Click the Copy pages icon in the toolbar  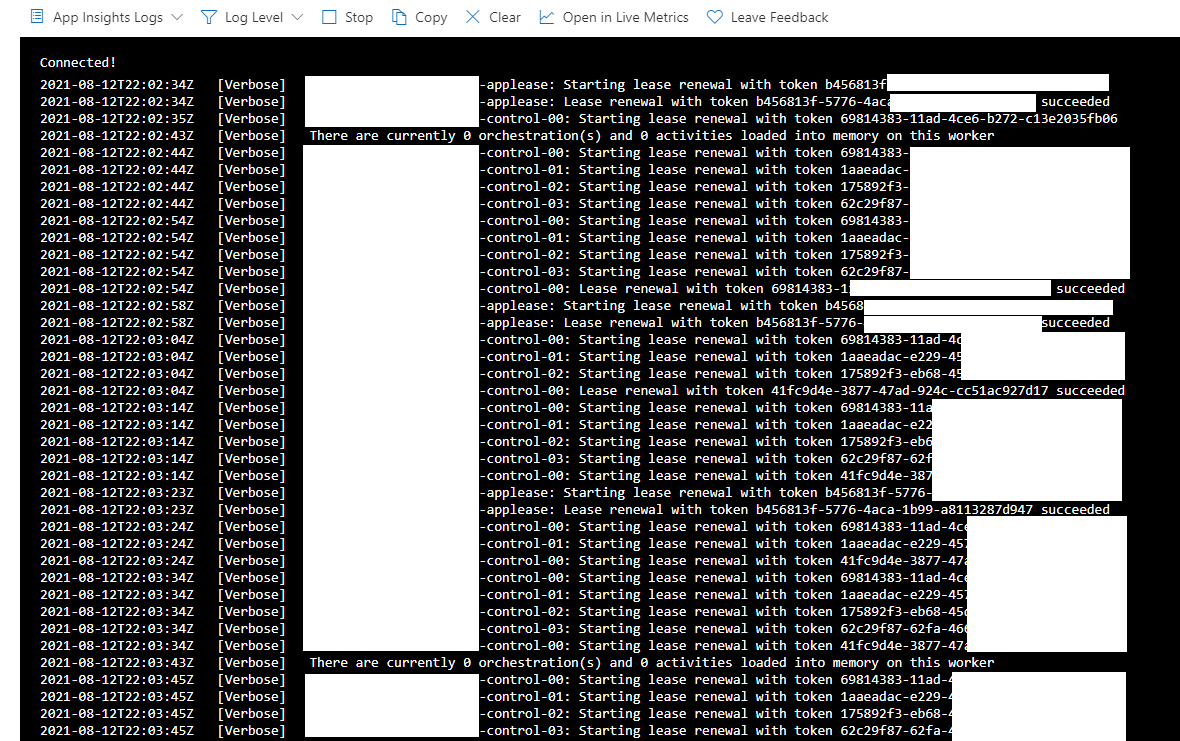coord(399,17)
